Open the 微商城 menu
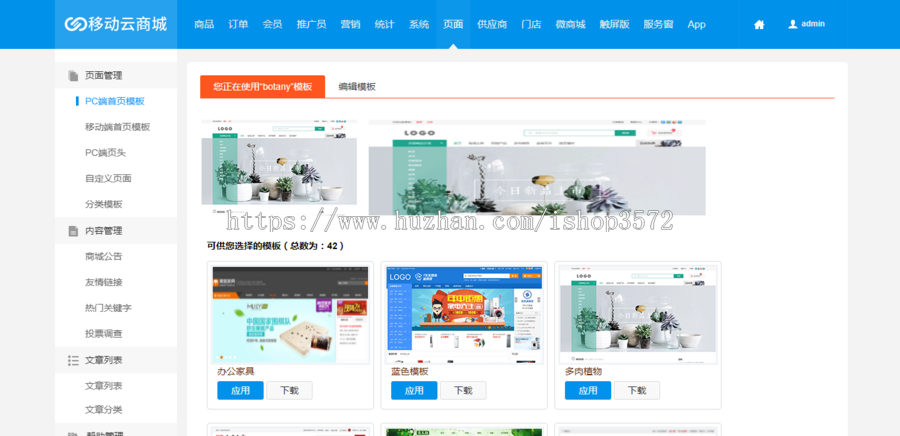900x436 pixels. click(x=571, y=24)
